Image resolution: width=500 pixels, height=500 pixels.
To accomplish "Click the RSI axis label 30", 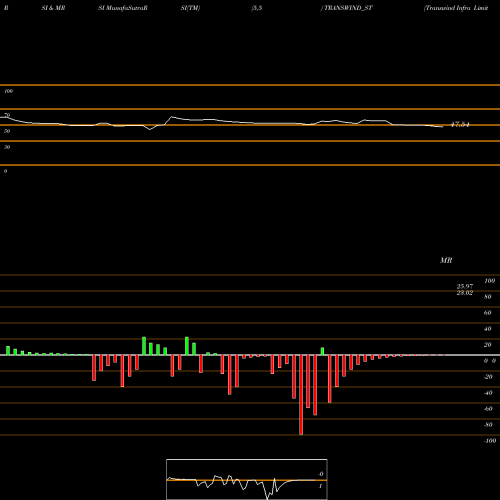I will coord(7,147).
